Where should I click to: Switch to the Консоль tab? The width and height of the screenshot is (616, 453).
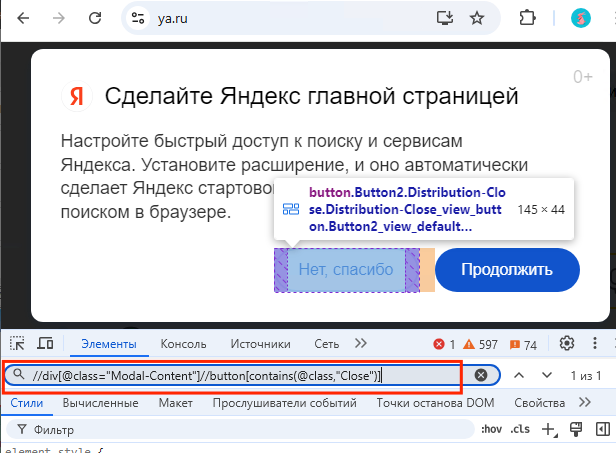click(183, 343)
